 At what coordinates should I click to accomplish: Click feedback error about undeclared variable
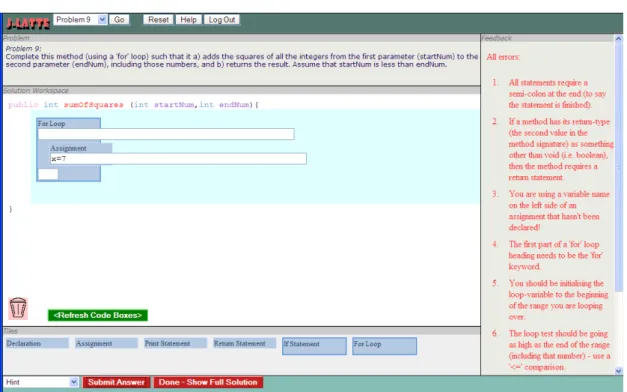click(x=559, y=210)
